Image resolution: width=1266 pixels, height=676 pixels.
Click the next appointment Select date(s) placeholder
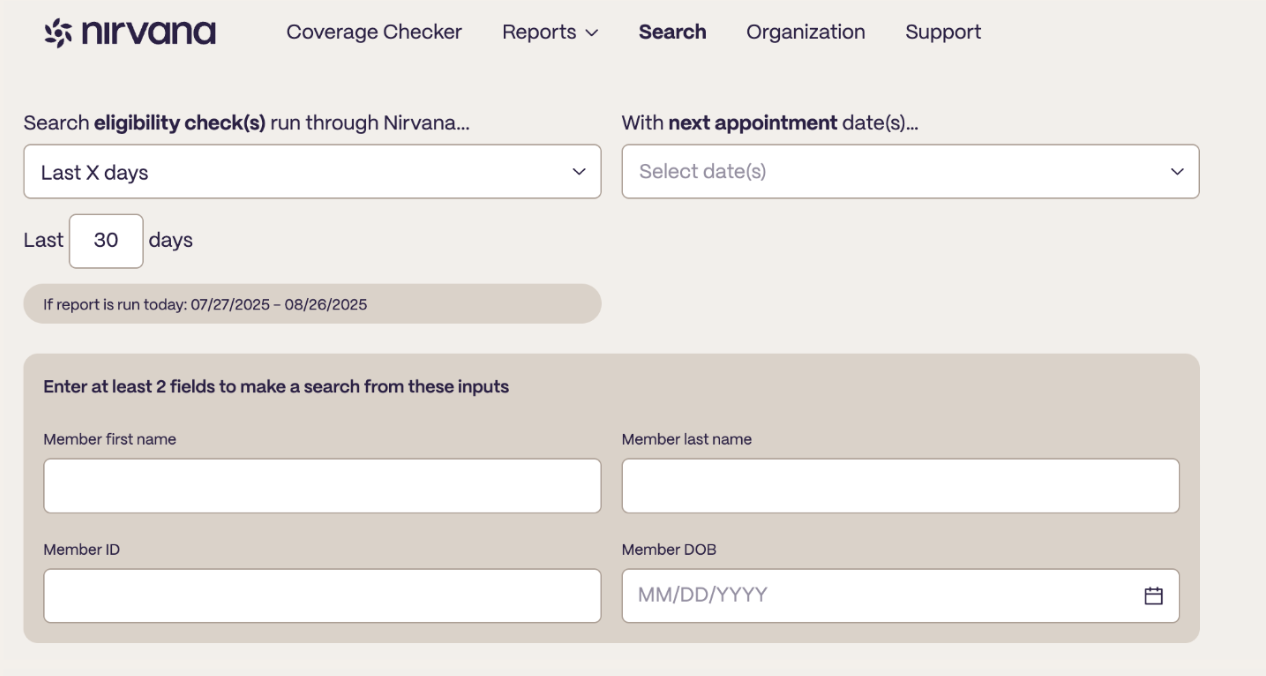click(x=702, y=171)
